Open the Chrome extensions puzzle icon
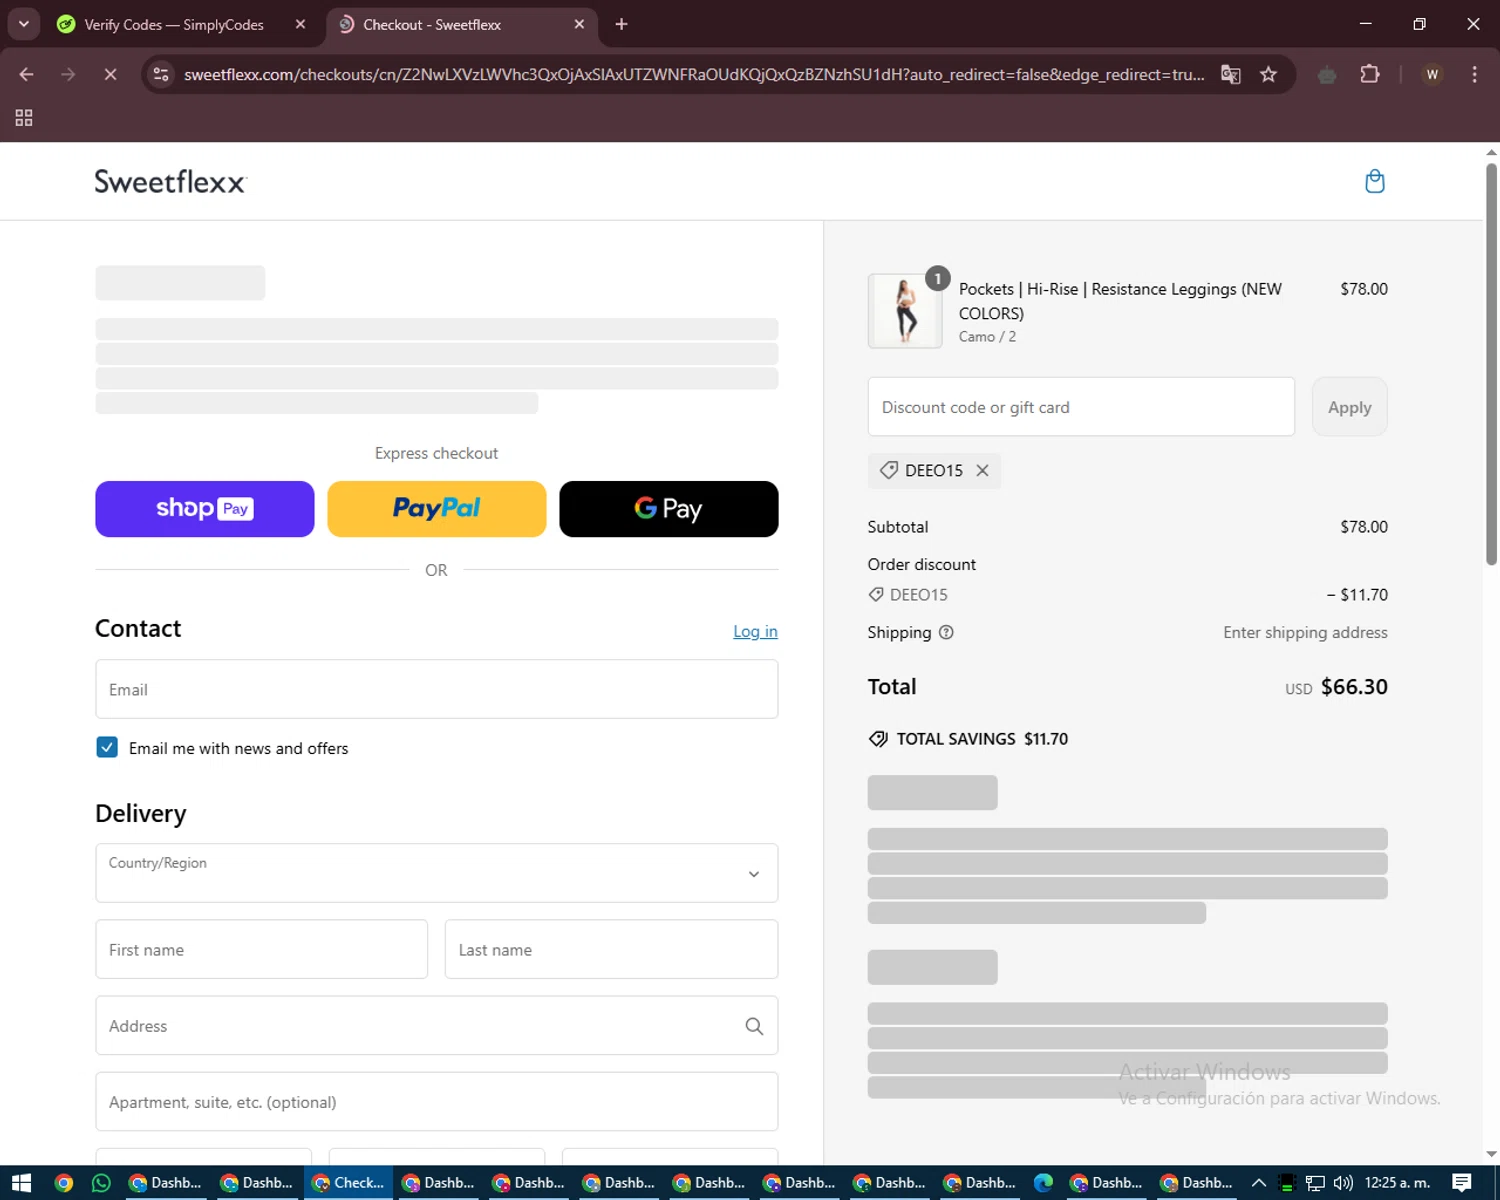This screenshot has width=1500, height=1200. click(x=1370, y=75)
